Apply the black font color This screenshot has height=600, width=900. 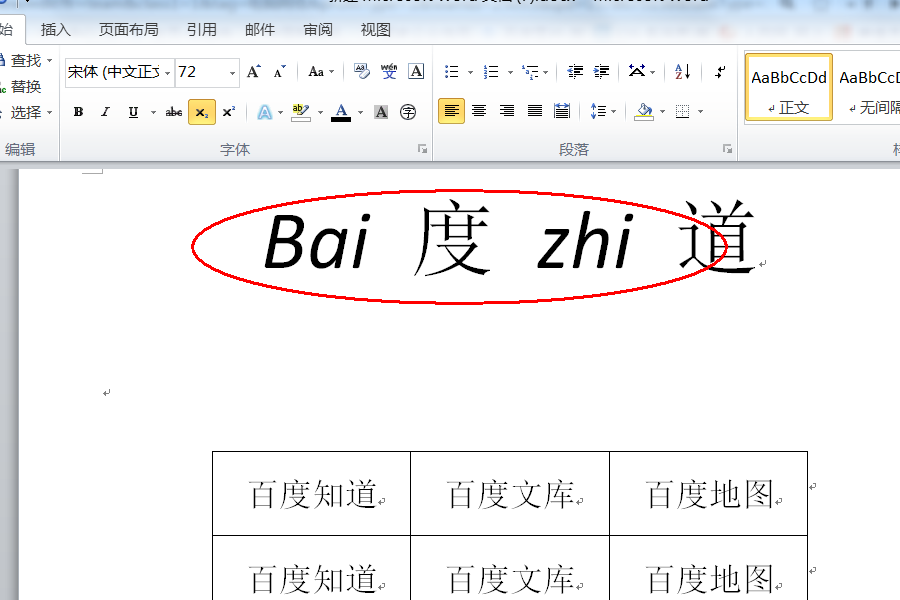341,112
